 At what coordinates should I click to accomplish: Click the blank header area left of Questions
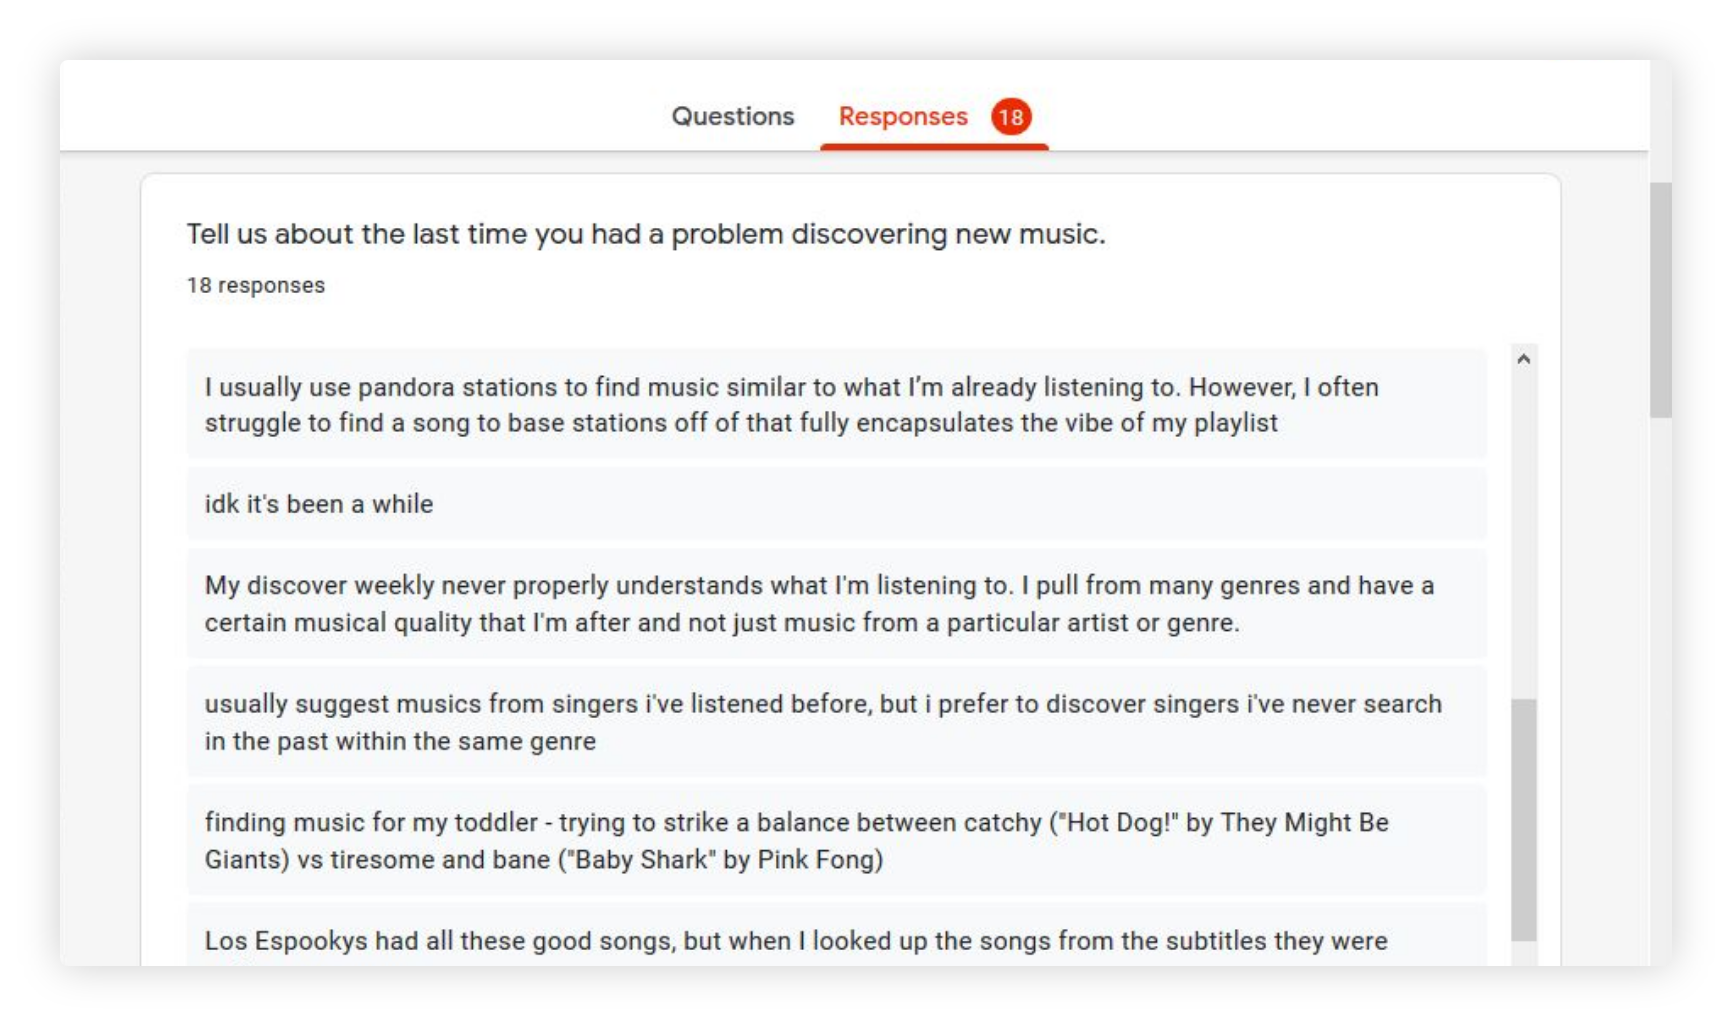click(x=360, y=106)
